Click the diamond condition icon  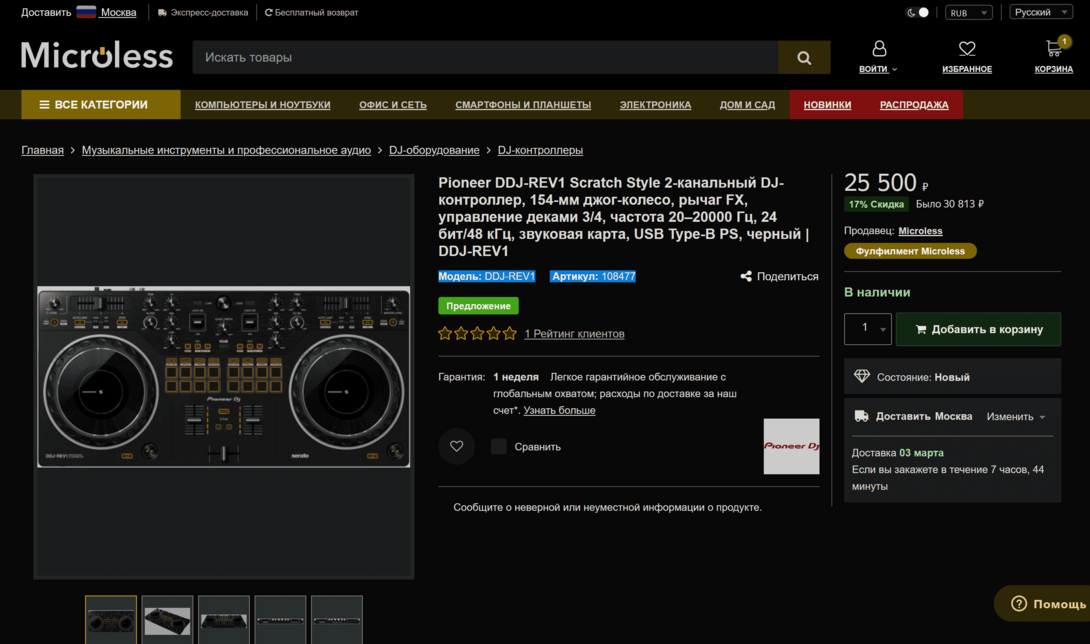[x=861, y=376]
